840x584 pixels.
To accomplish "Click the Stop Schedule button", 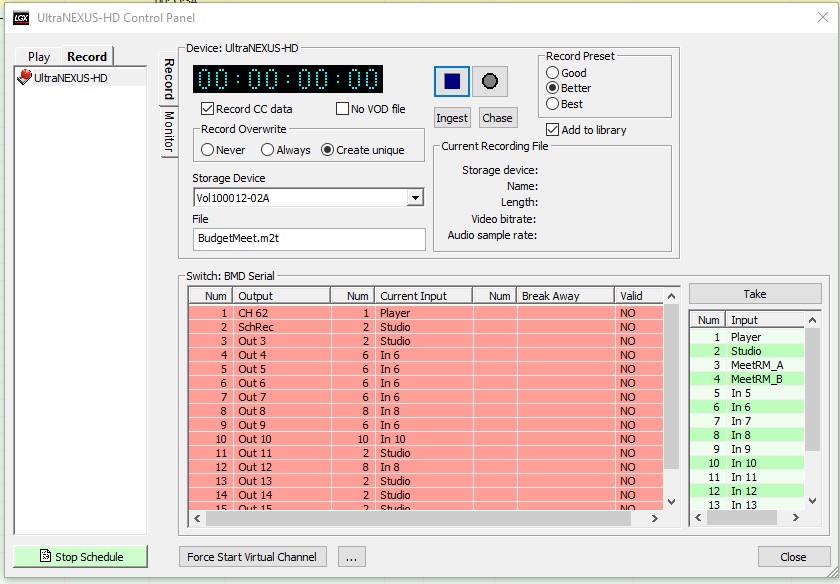I will tap(81, 557).
